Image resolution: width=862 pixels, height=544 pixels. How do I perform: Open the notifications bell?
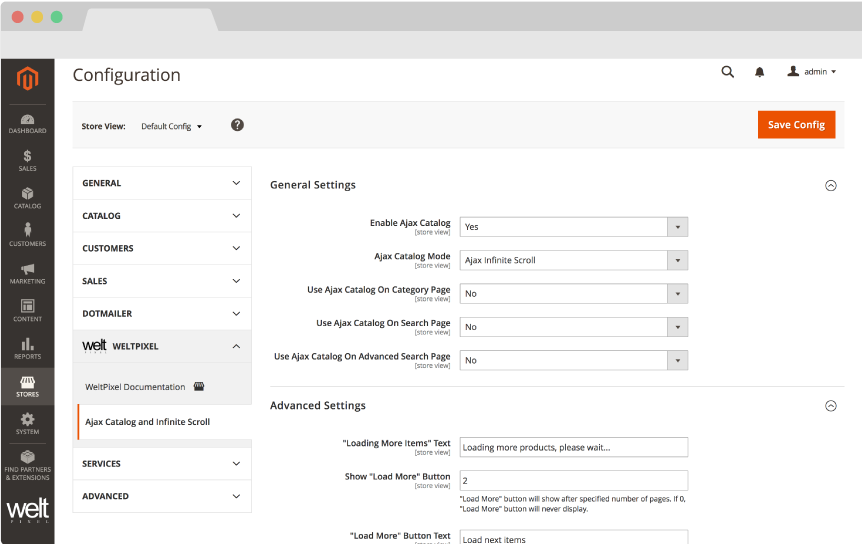(x=759, y=72)
